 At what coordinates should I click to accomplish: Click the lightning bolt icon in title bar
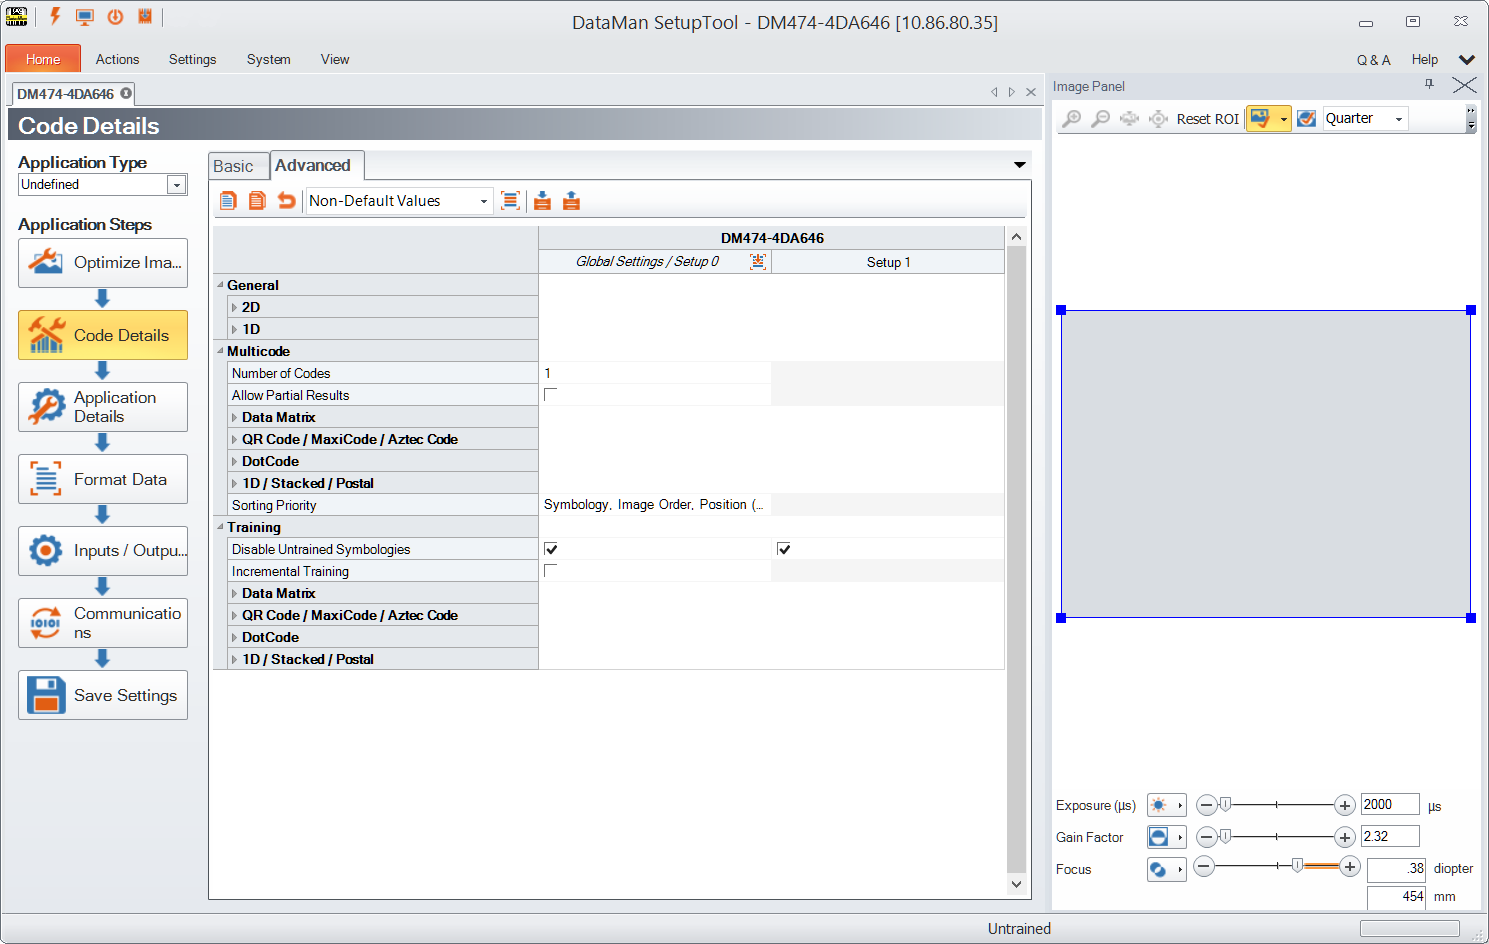click(x=55, y=17)
